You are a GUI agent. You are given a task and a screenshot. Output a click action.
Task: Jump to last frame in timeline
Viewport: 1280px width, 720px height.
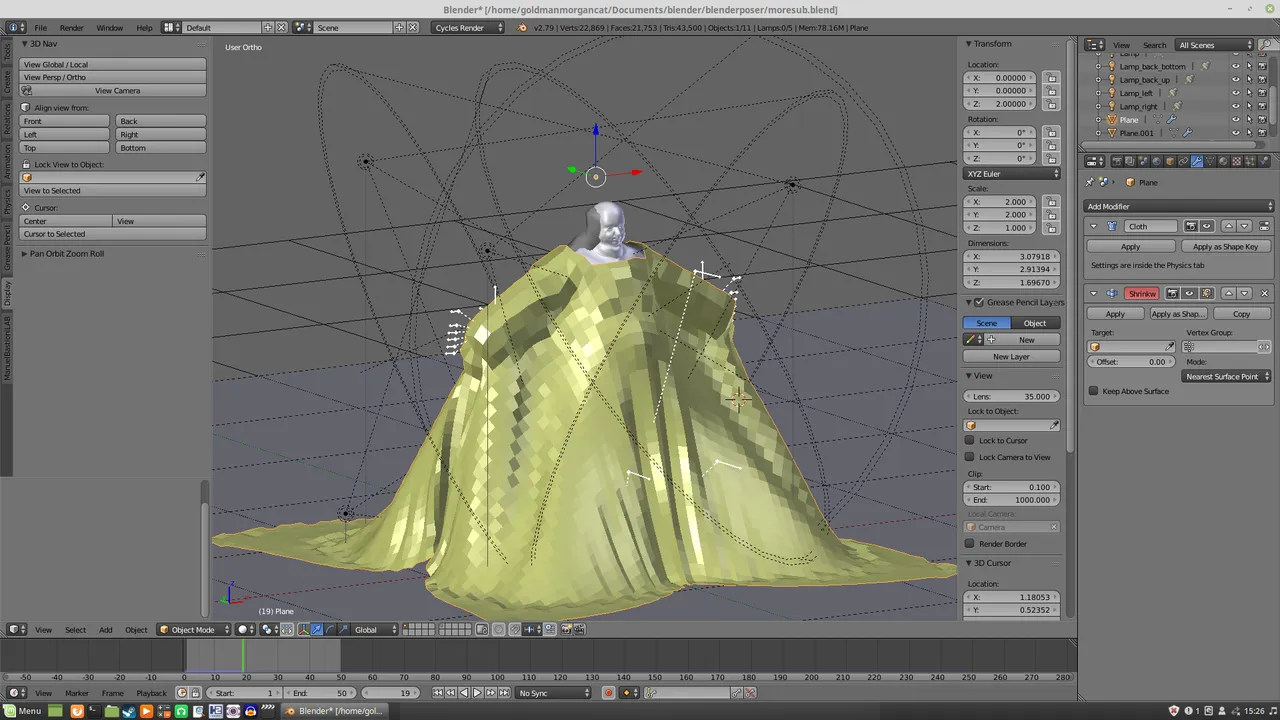[x=502, y=693]
